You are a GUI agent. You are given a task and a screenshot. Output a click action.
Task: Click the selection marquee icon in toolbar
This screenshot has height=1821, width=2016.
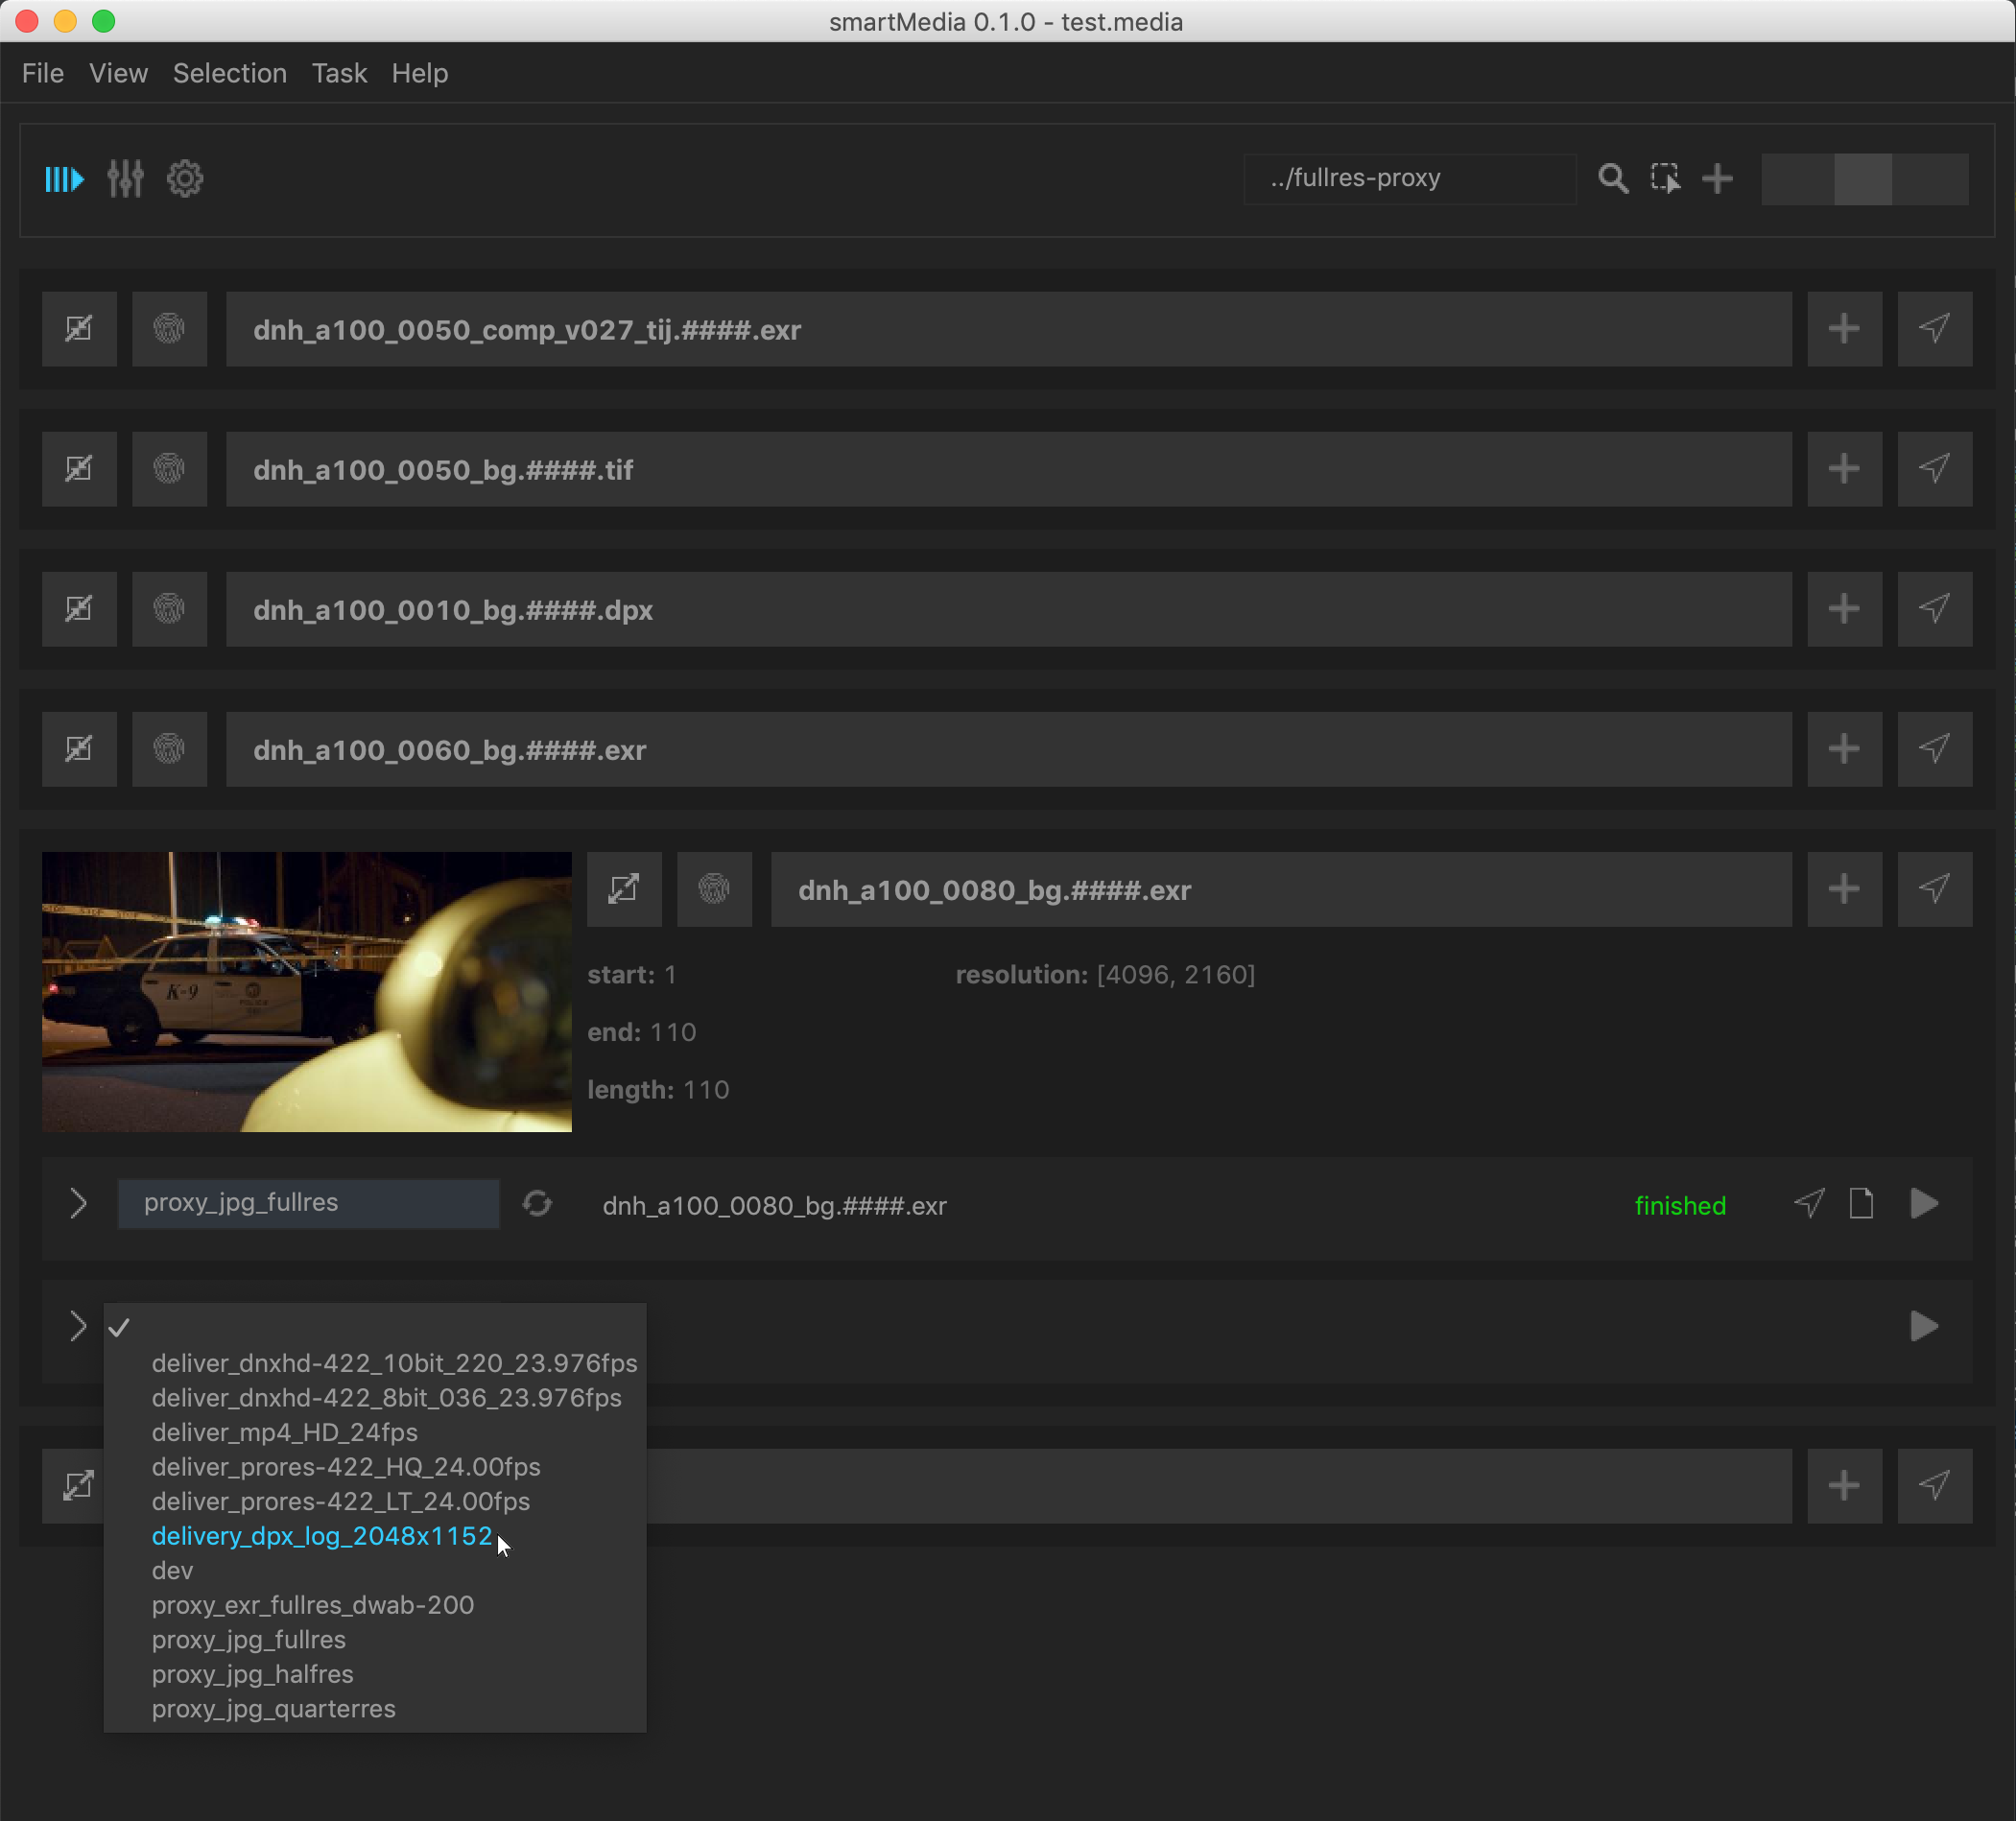point(1665,179)
